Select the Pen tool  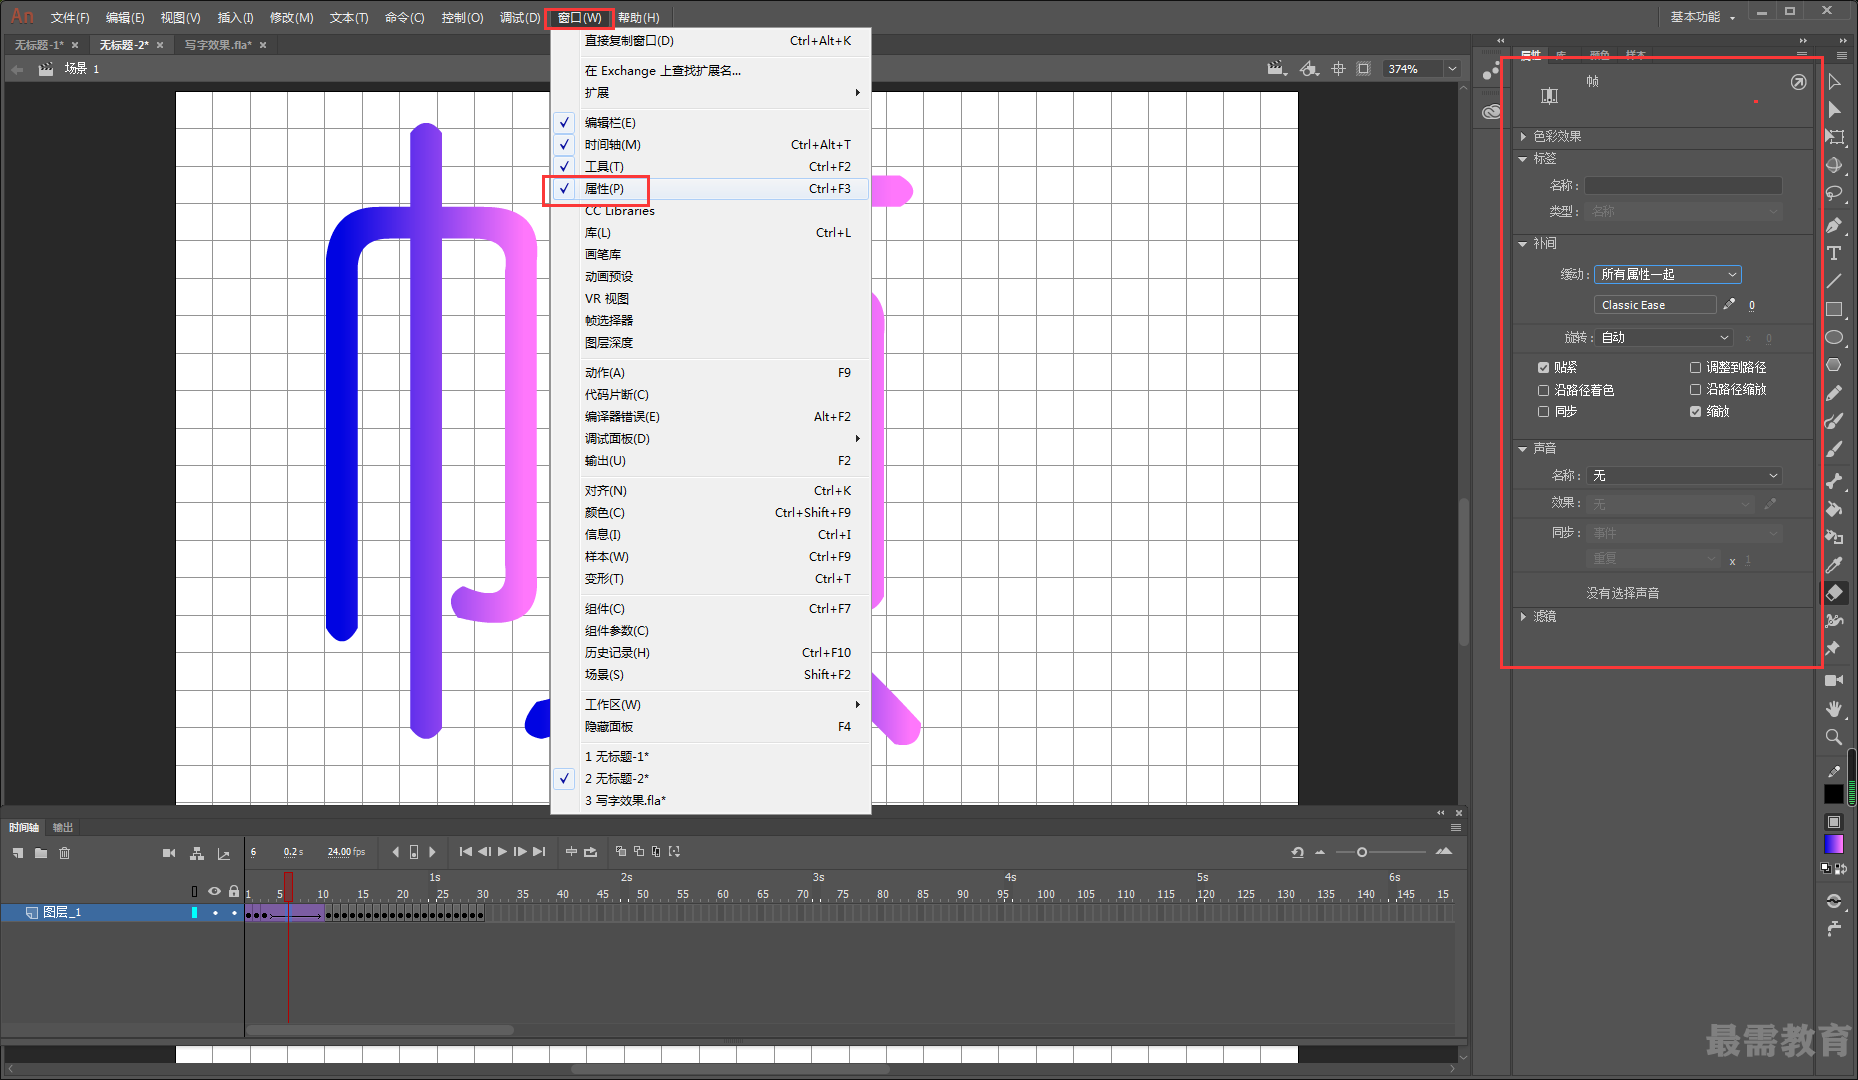pyautogui.click(x=1834, y=225)
